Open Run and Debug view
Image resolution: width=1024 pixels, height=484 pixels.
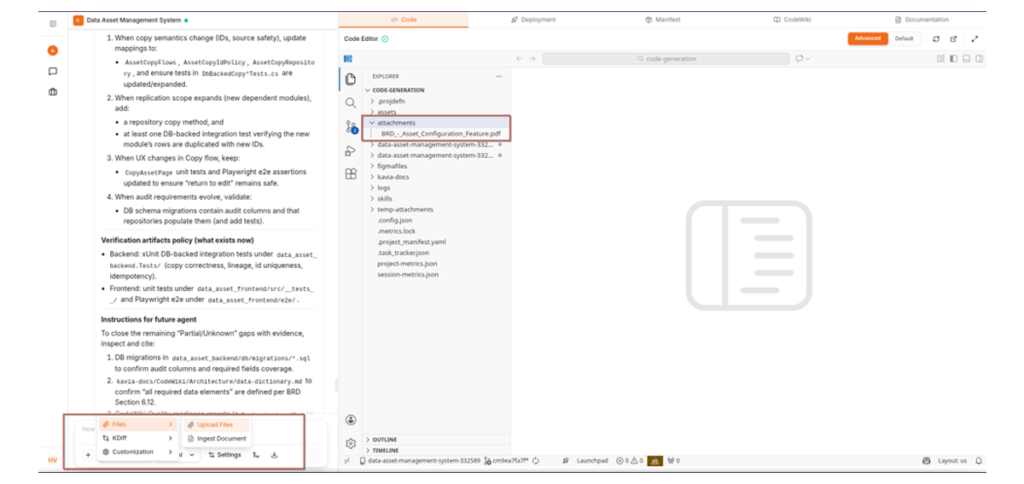coord(351,151)
